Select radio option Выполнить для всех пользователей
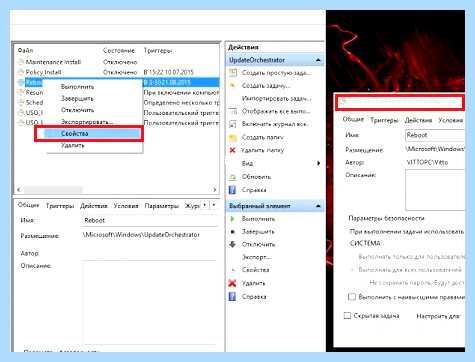This screenshot has width=475, height=362. [x=352, y=270]
